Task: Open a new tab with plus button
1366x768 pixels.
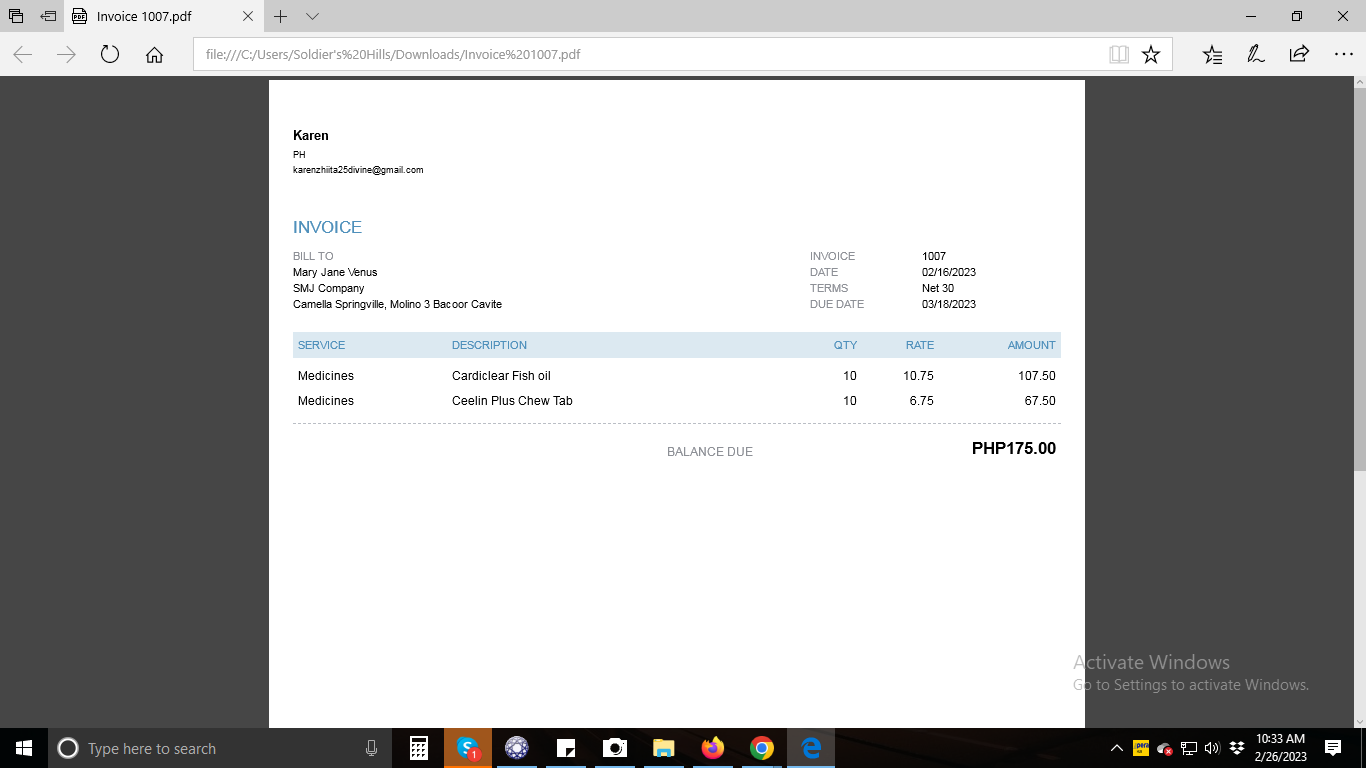Action: (281, 17)
